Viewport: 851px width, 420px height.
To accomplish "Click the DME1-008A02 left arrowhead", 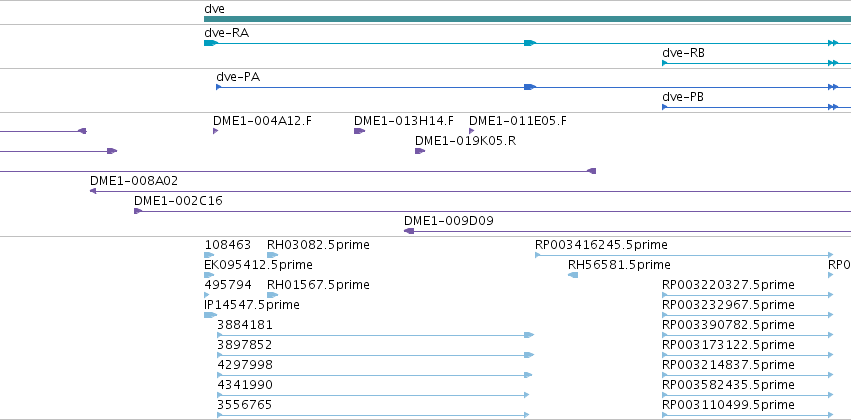I will pos(93,191).
